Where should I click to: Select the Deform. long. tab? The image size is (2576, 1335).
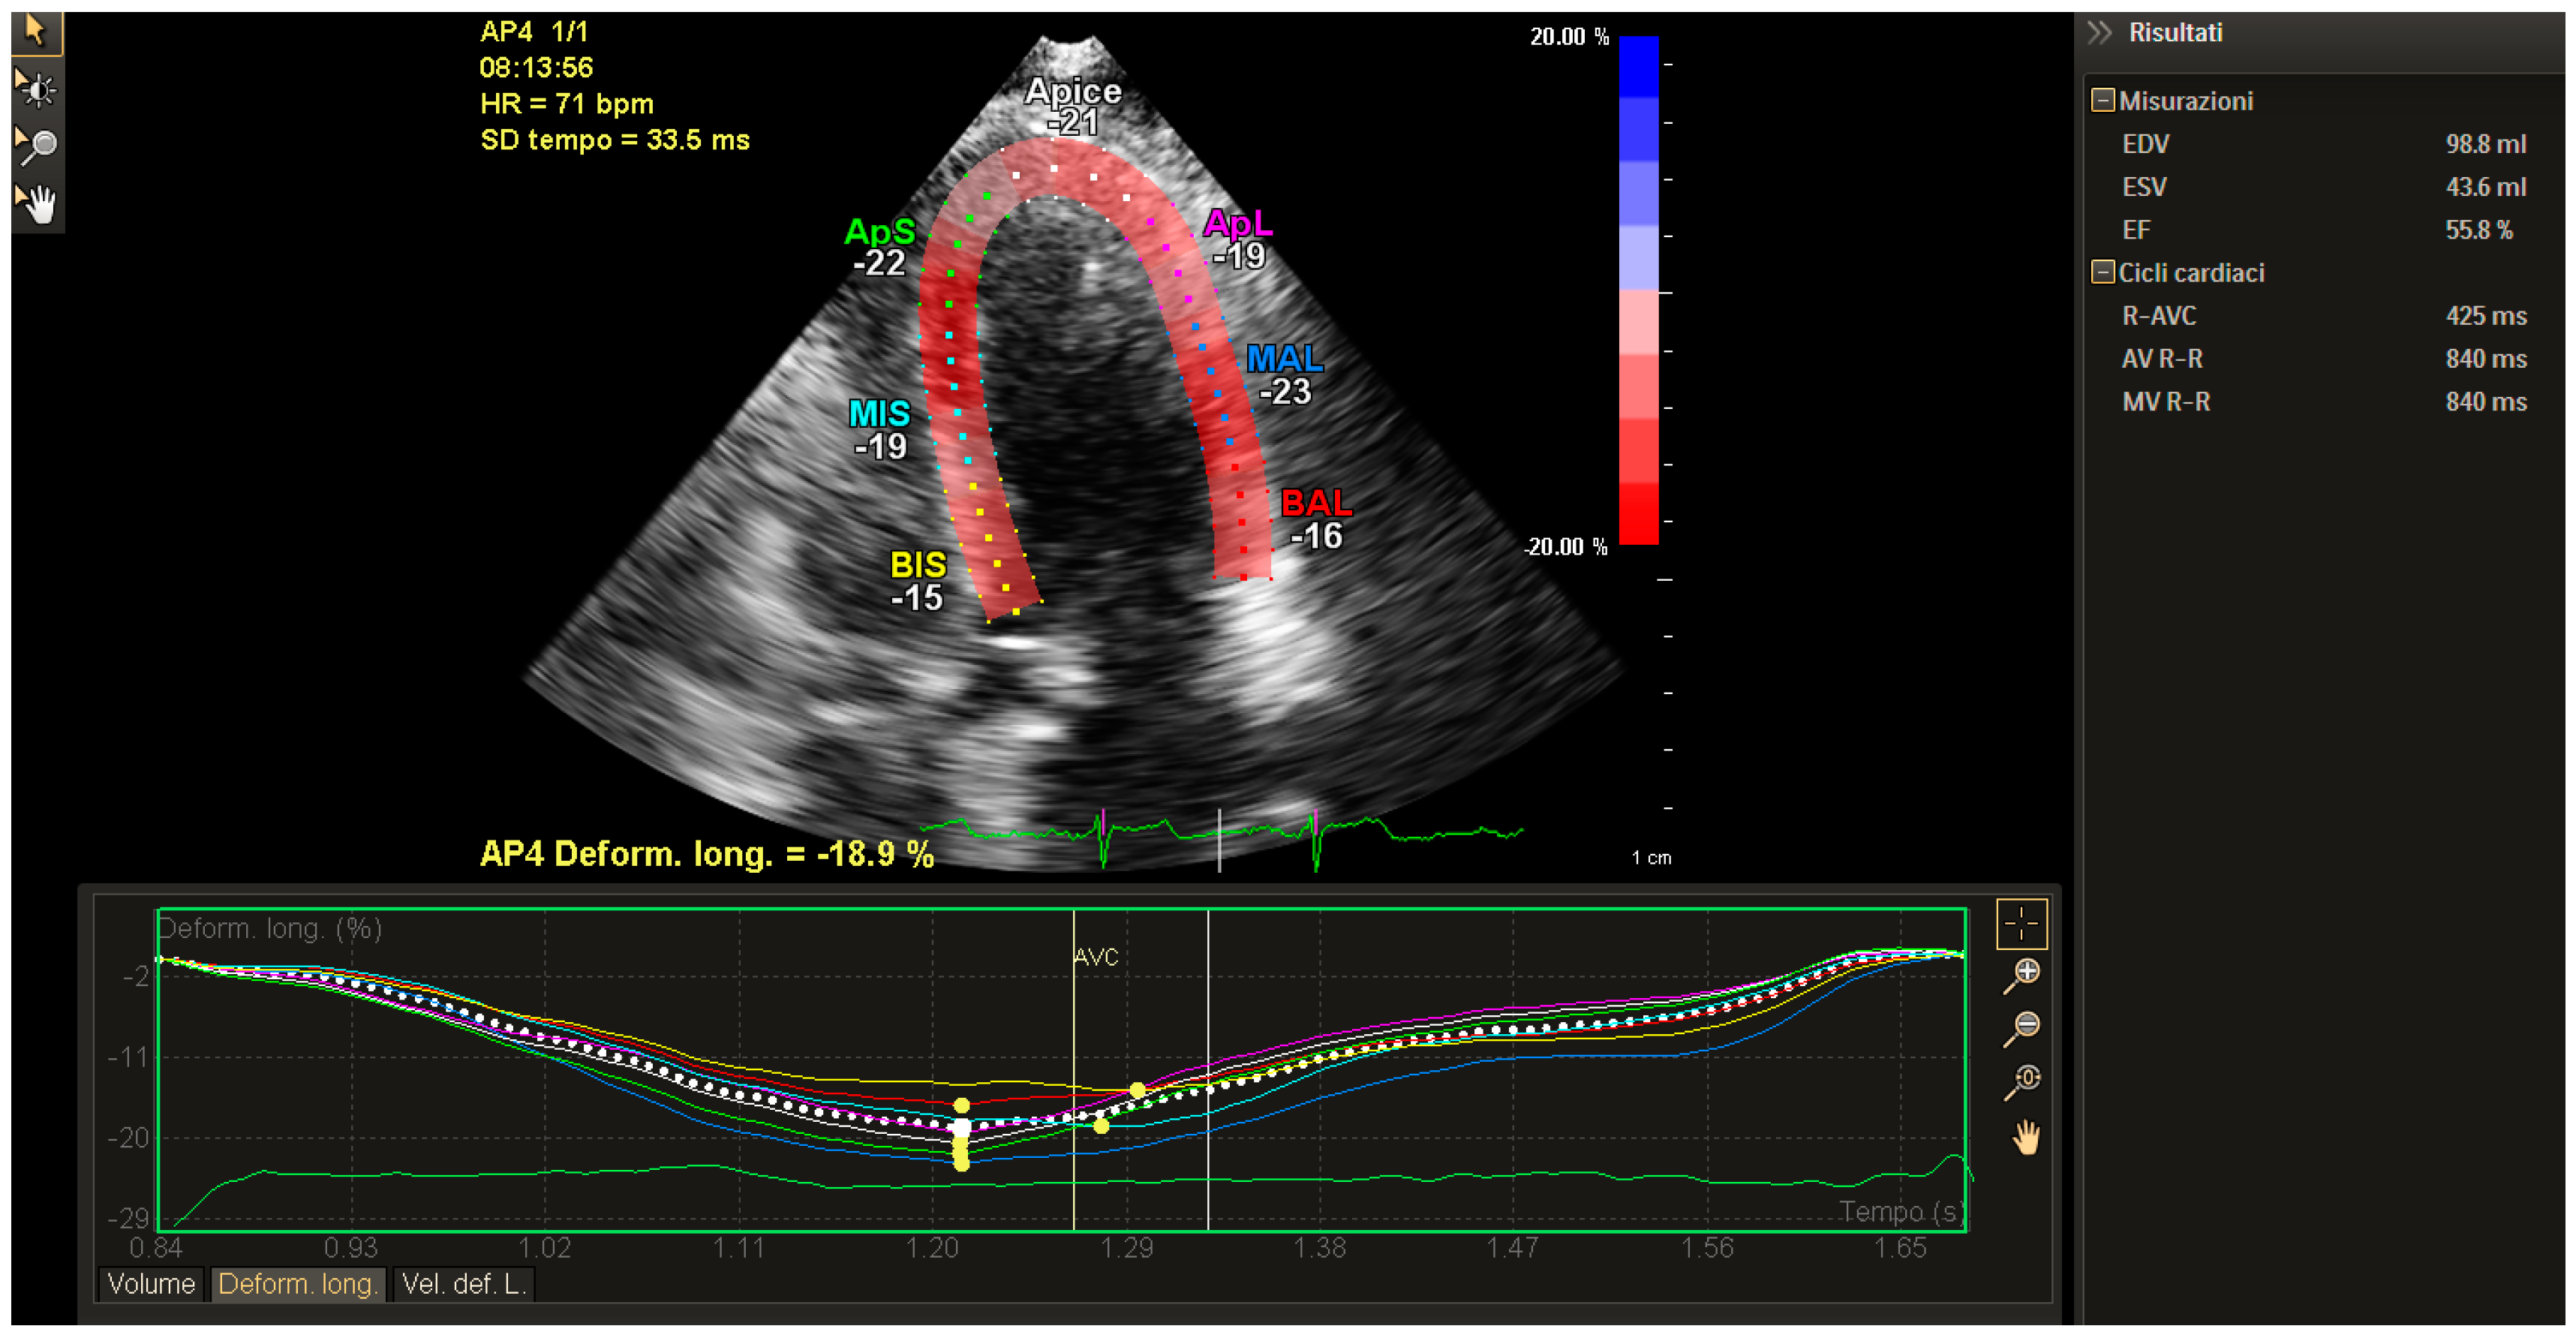[x=297, y=1283]
